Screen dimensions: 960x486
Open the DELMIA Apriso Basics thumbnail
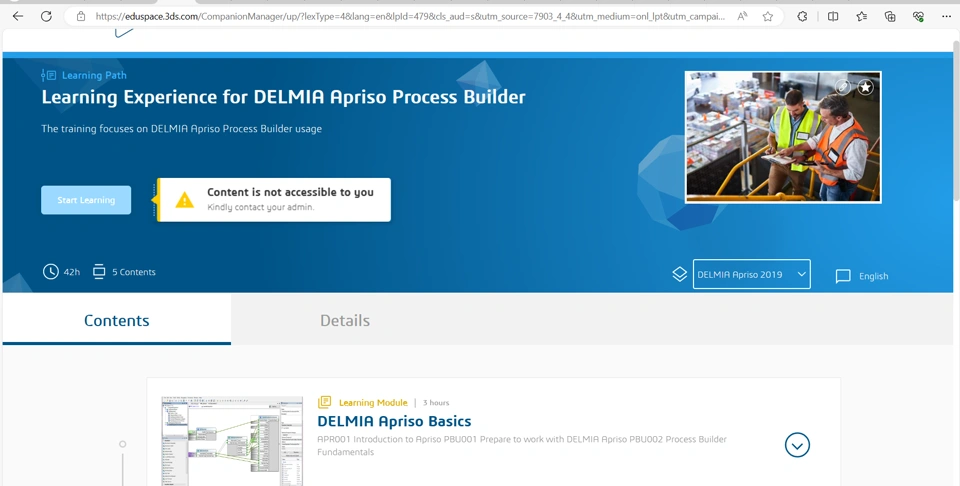coord(232,441)
